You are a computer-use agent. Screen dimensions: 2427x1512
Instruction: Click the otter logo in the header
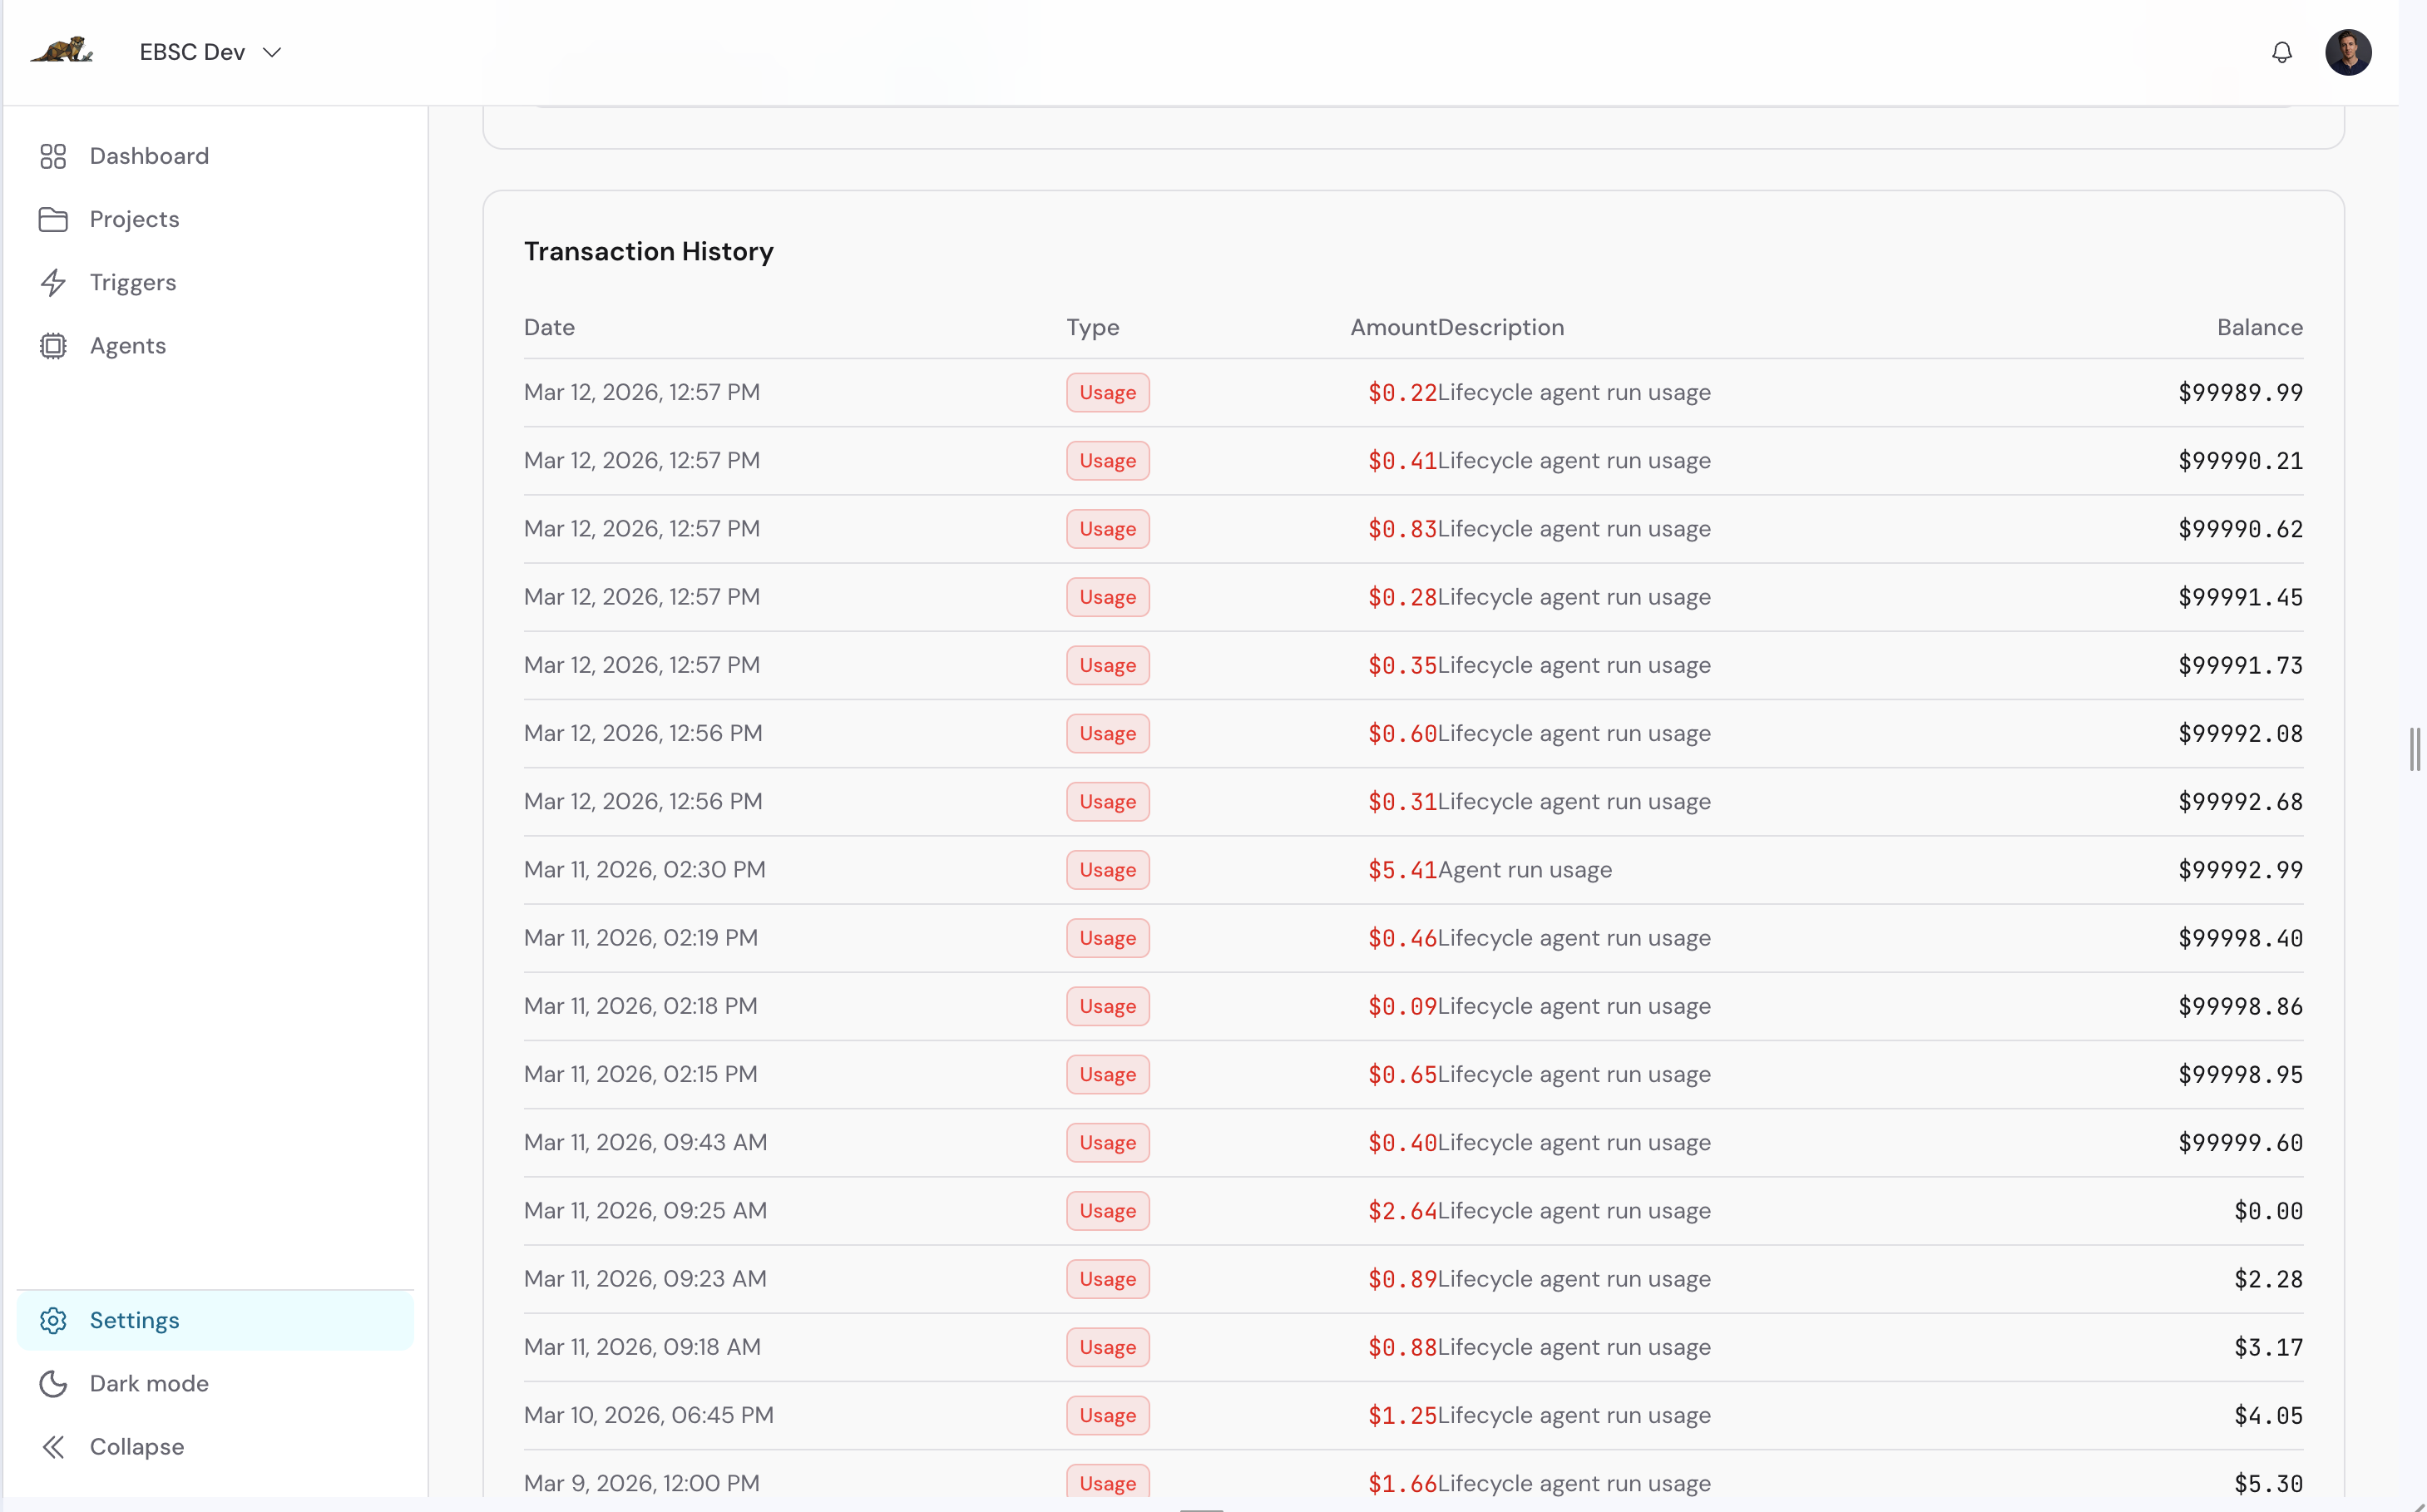click(62, 51)
